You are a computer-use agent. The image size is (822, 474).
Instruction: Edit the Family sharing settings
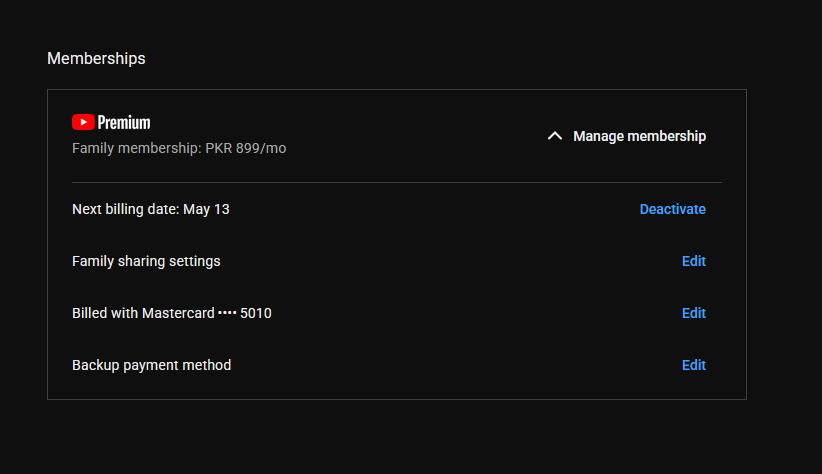coord(693,261)
